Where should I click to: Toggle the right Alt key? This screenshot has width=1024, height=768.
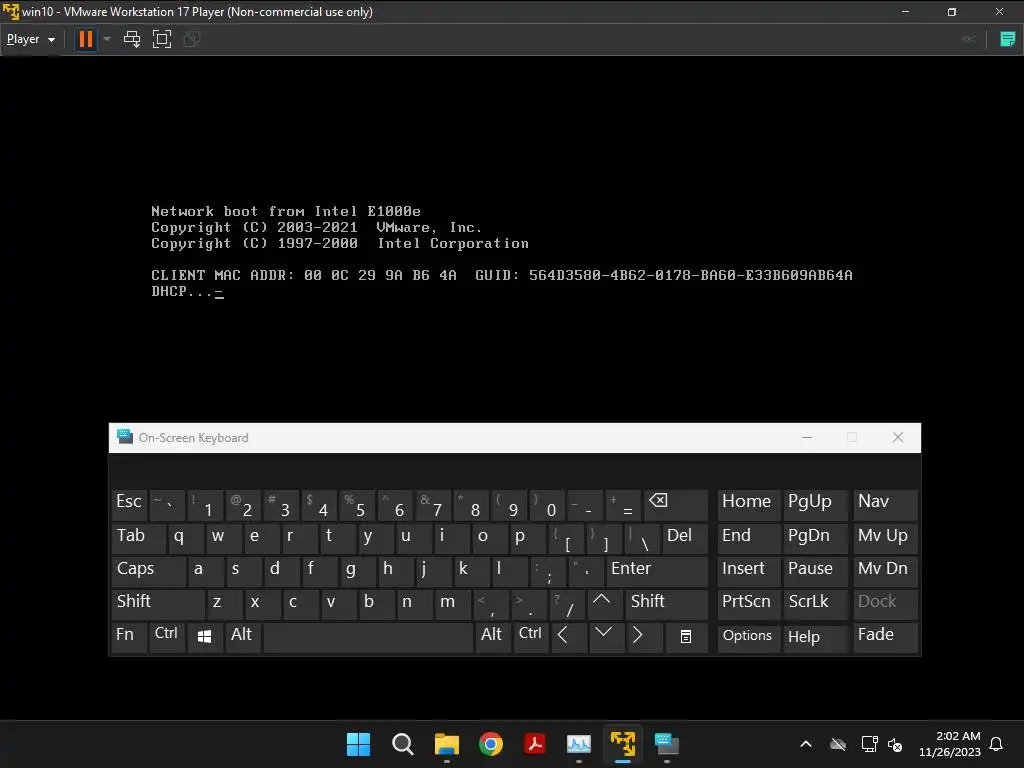(492, 637)
